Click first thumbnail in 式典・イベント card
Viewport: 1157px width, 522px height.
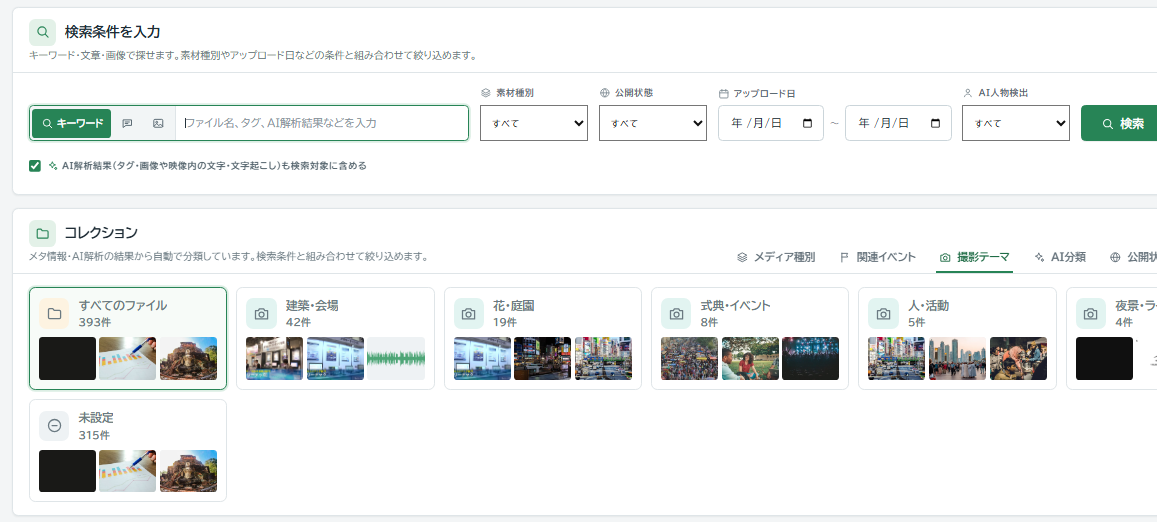click(689, 359)
